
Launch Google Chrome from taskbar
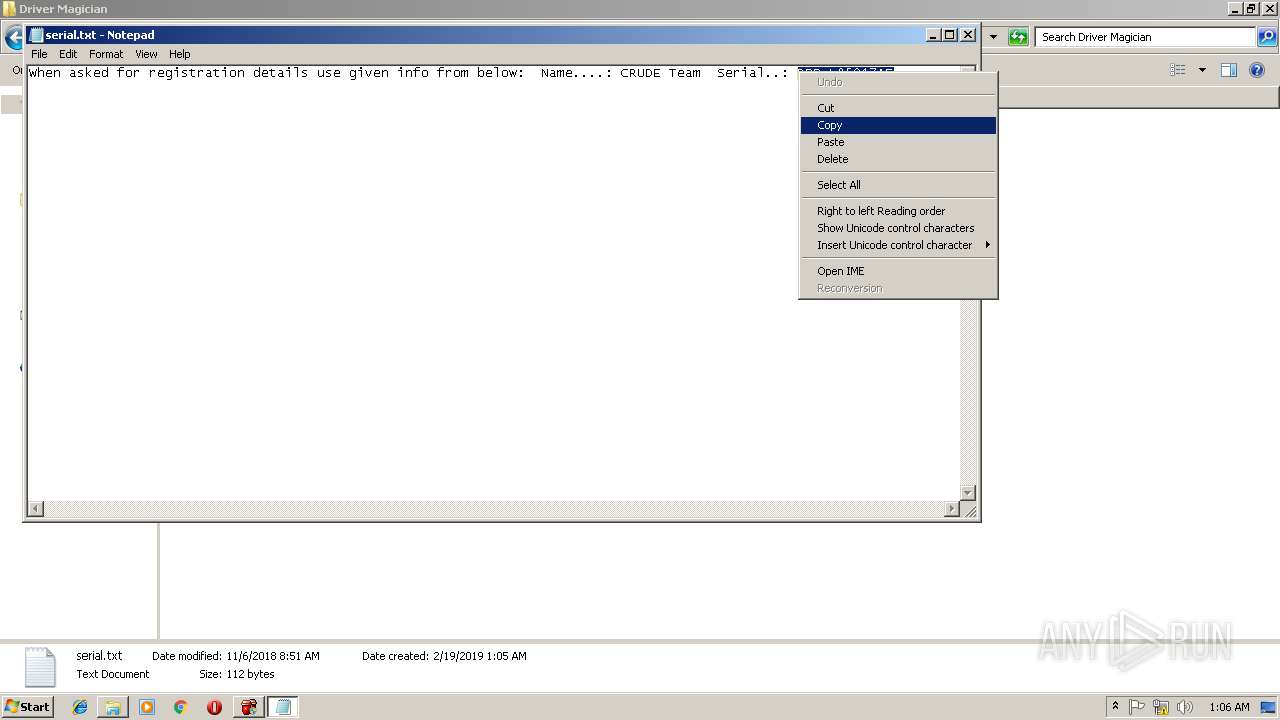(x=180, y=707)
